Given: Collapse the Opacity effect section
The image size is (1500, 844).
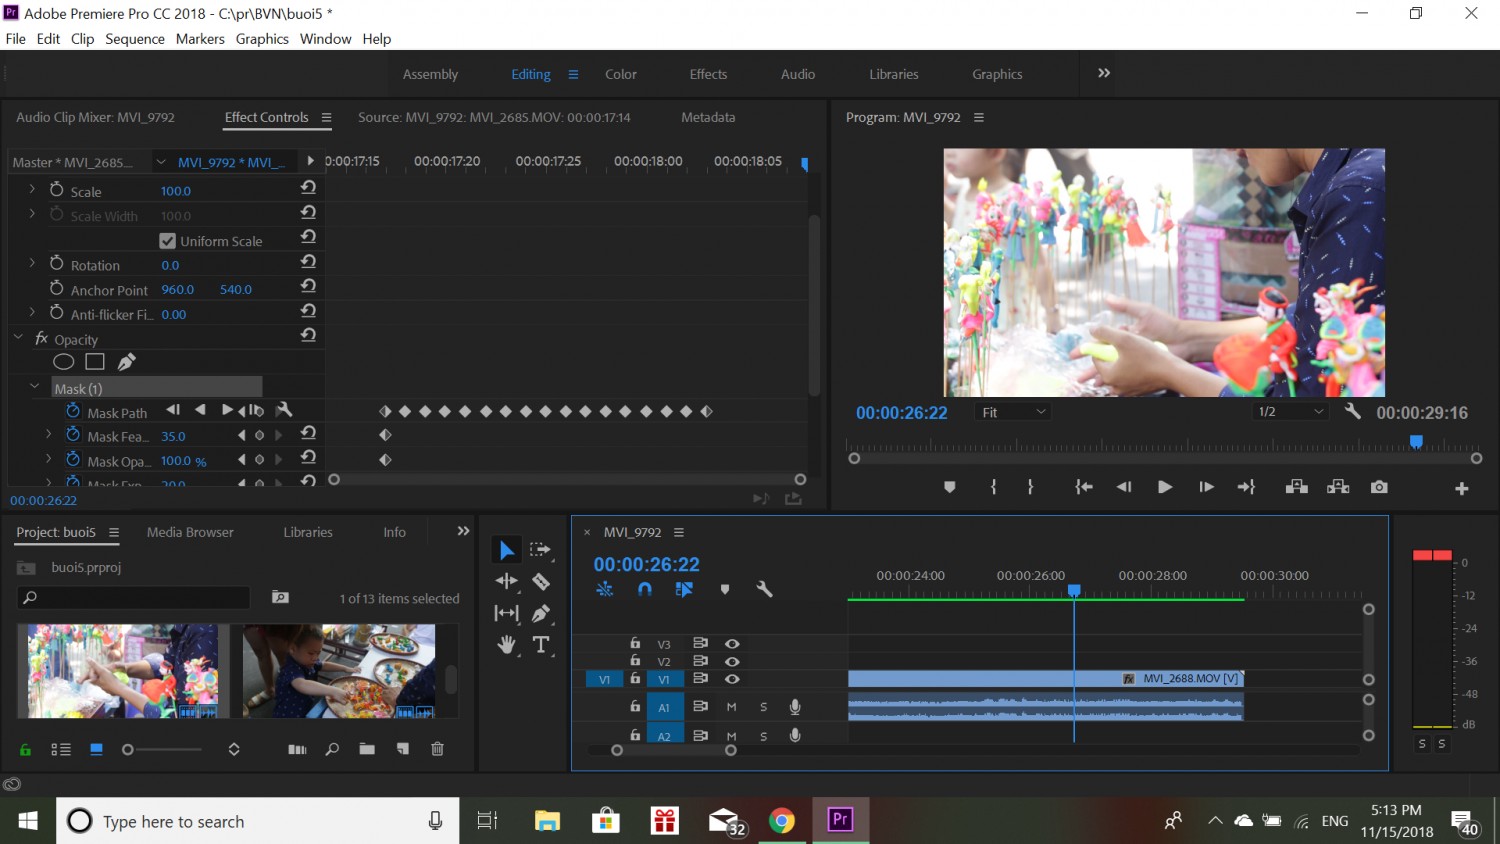Looking at the screenshot, I should click(18, 338).
